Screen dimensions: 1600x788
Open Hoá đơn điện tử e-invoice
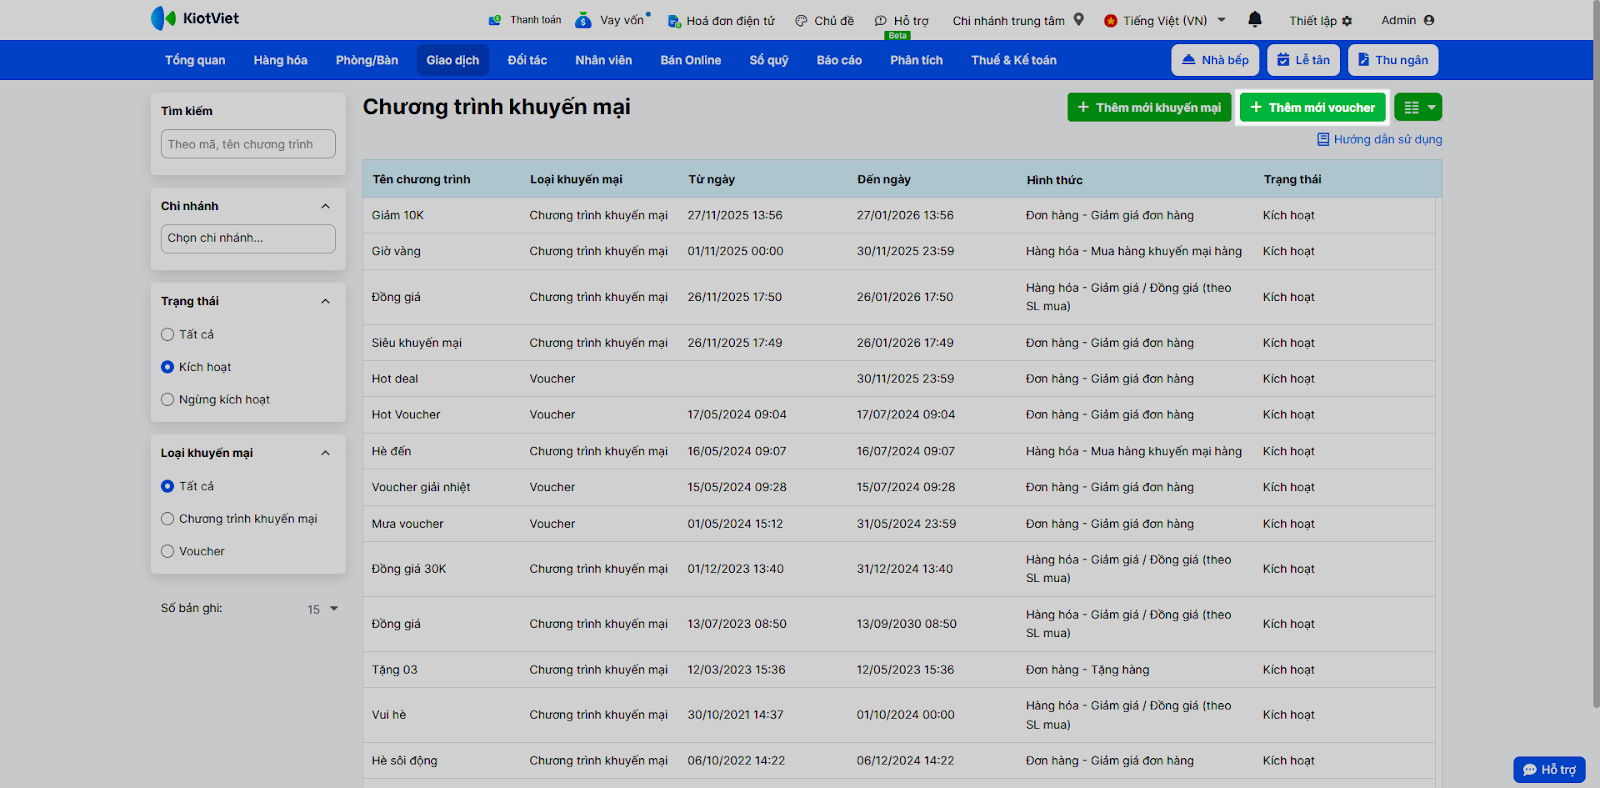[674, 21]
